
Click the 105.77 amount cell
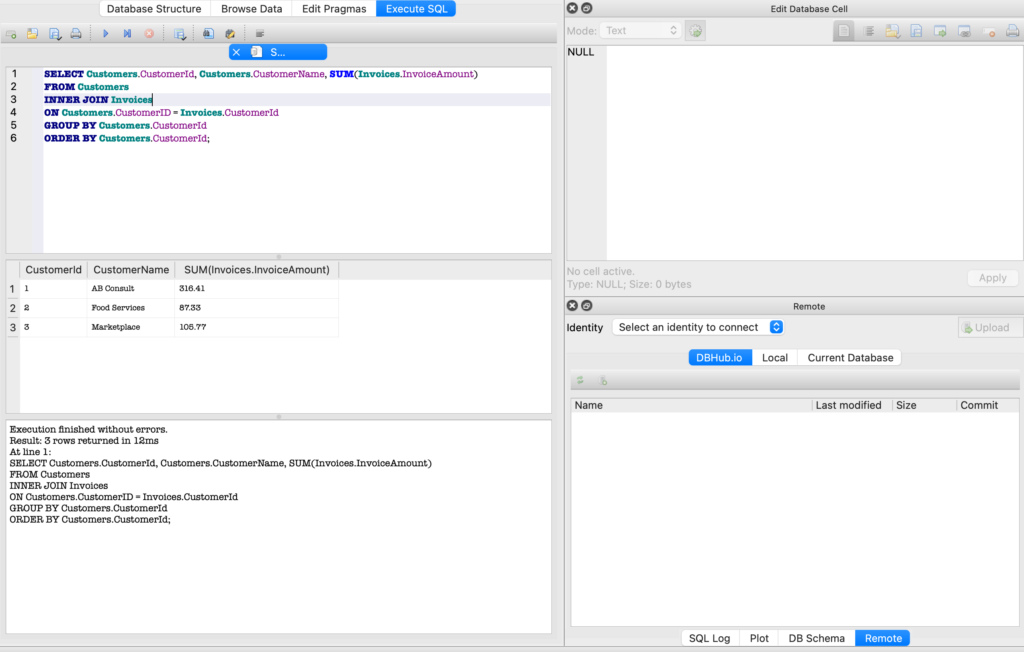(x=257, y=327)
